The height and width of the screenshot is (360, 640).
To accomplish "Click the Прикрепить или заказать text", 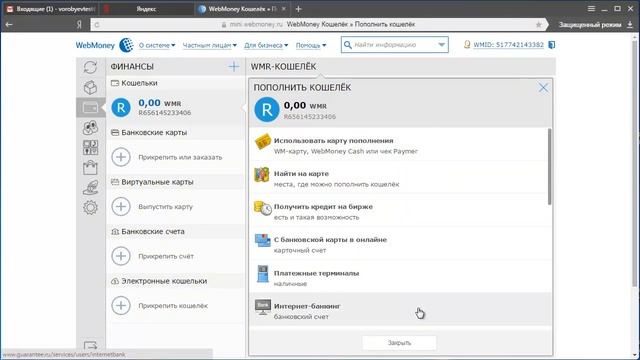I will 180,157.
